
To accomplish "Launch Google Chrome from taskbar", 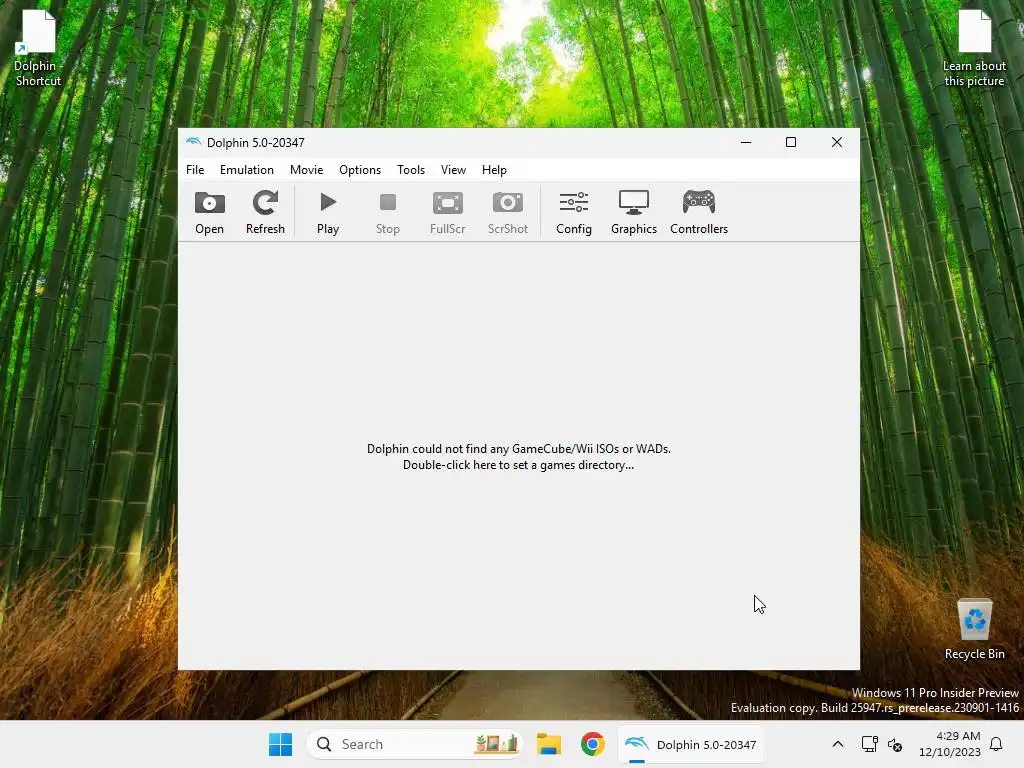I will tap(592, 744).
